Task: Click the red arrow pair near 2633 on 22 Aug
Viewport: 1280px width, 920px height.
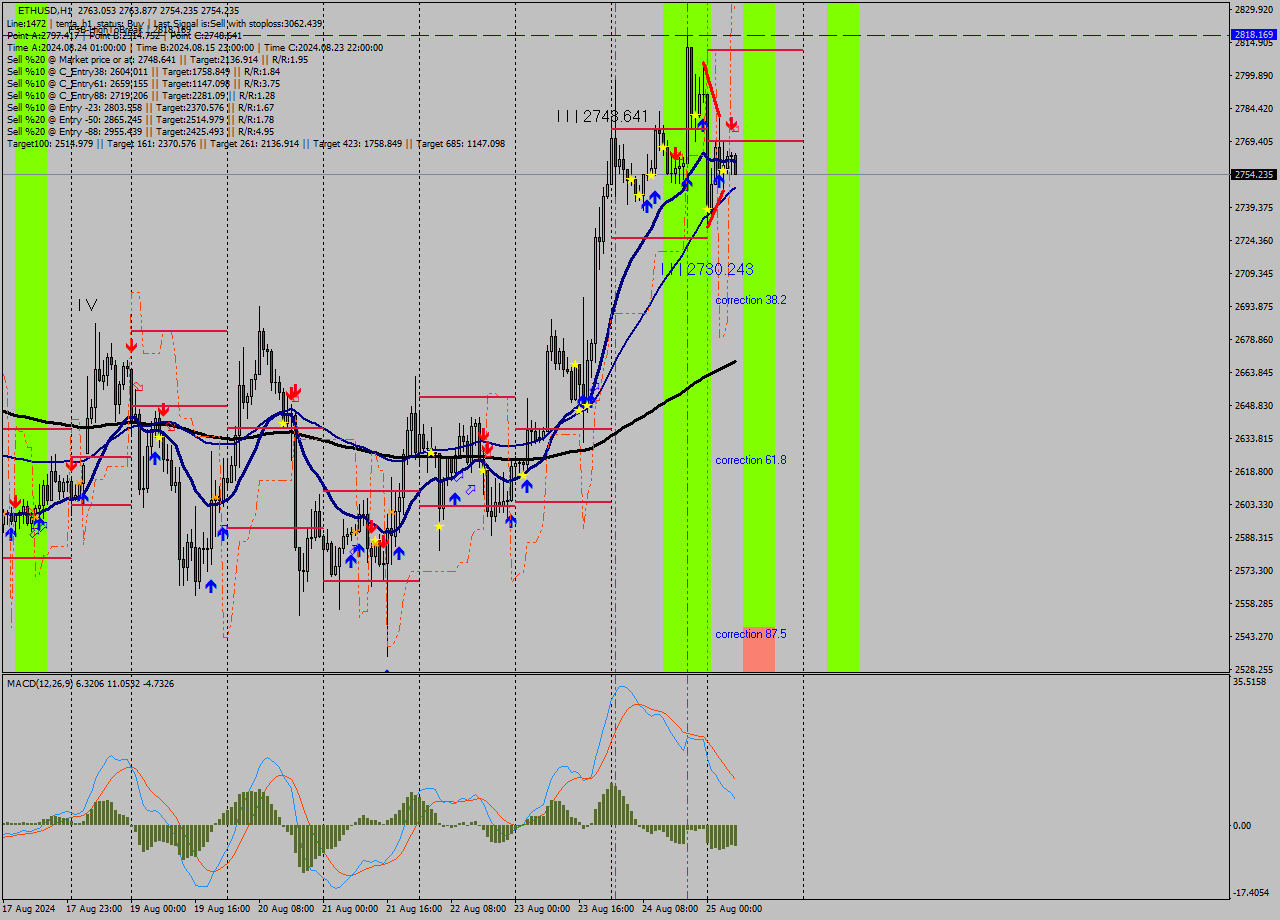Action: 484,441
